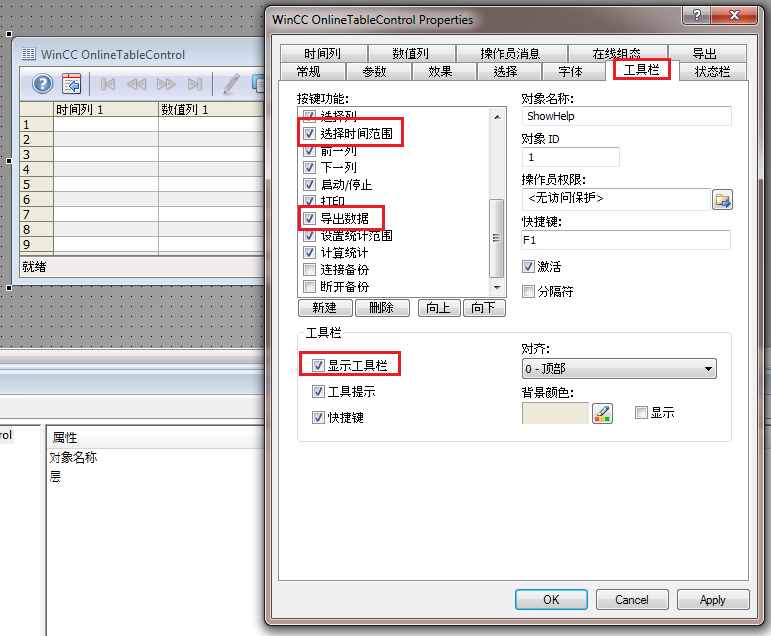This screenshot has height=636, width=771.
Task: Select the 工具栏 tab
Action: pyautogui.click(x=642, y=69)
